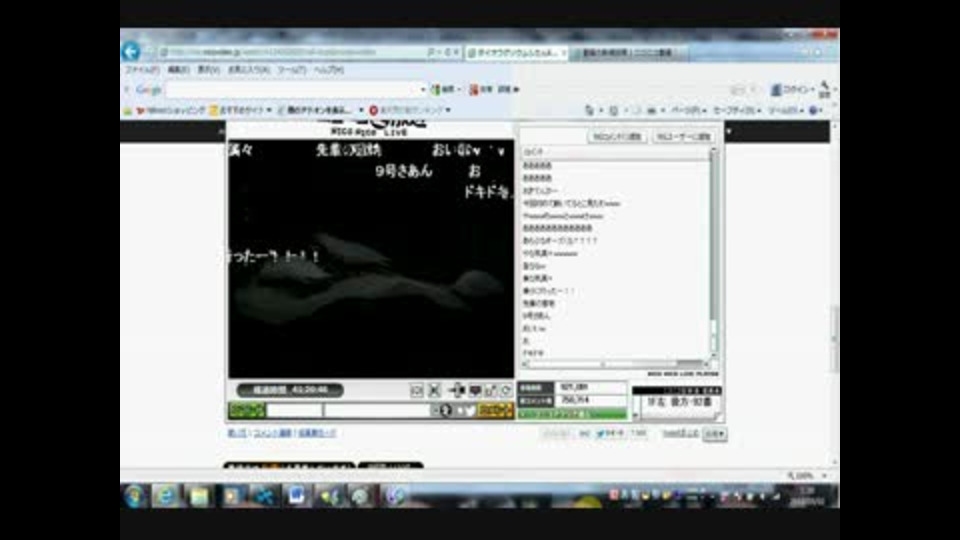This screenshot has width=960, height=540.
Task: Open the 表示(V) menu
Action: 208,70
